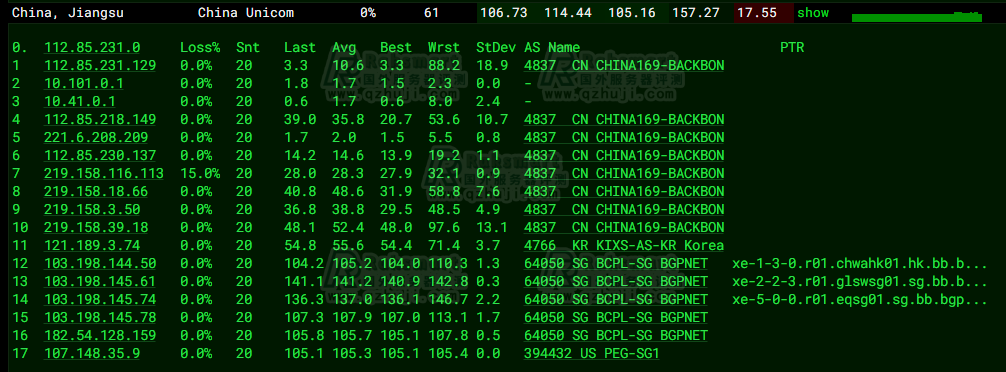Click the "PTR" column header
This screenshot has width=1006, height=372.
(792, 47)
